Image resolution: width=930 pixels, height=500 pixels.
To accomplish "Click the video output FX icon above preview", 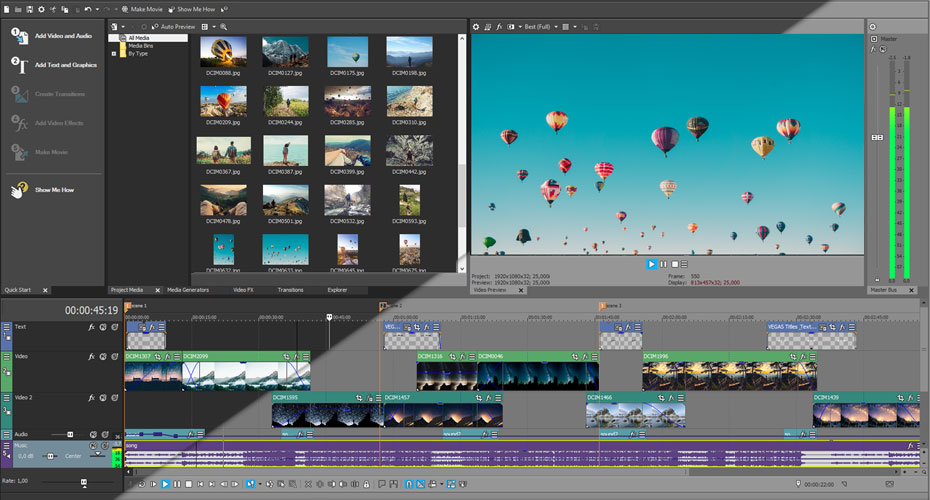I will [x=499, y=27].
